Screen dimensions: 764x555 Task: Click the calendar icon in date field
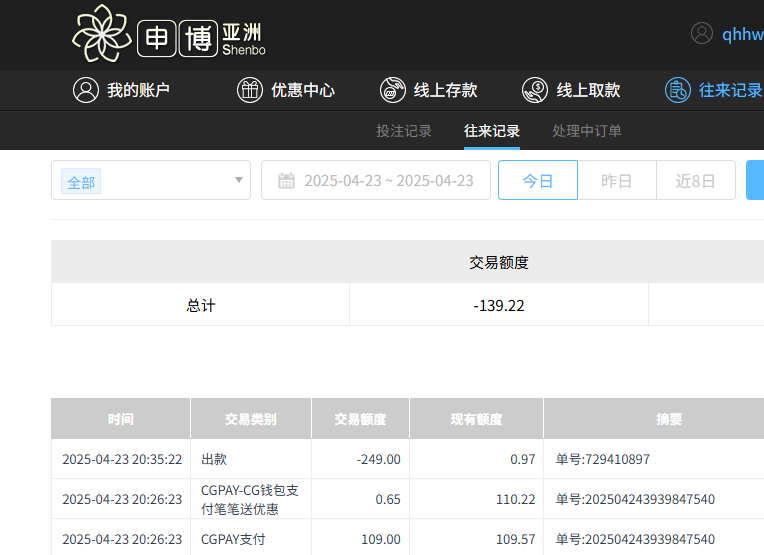tap(287, 181)
